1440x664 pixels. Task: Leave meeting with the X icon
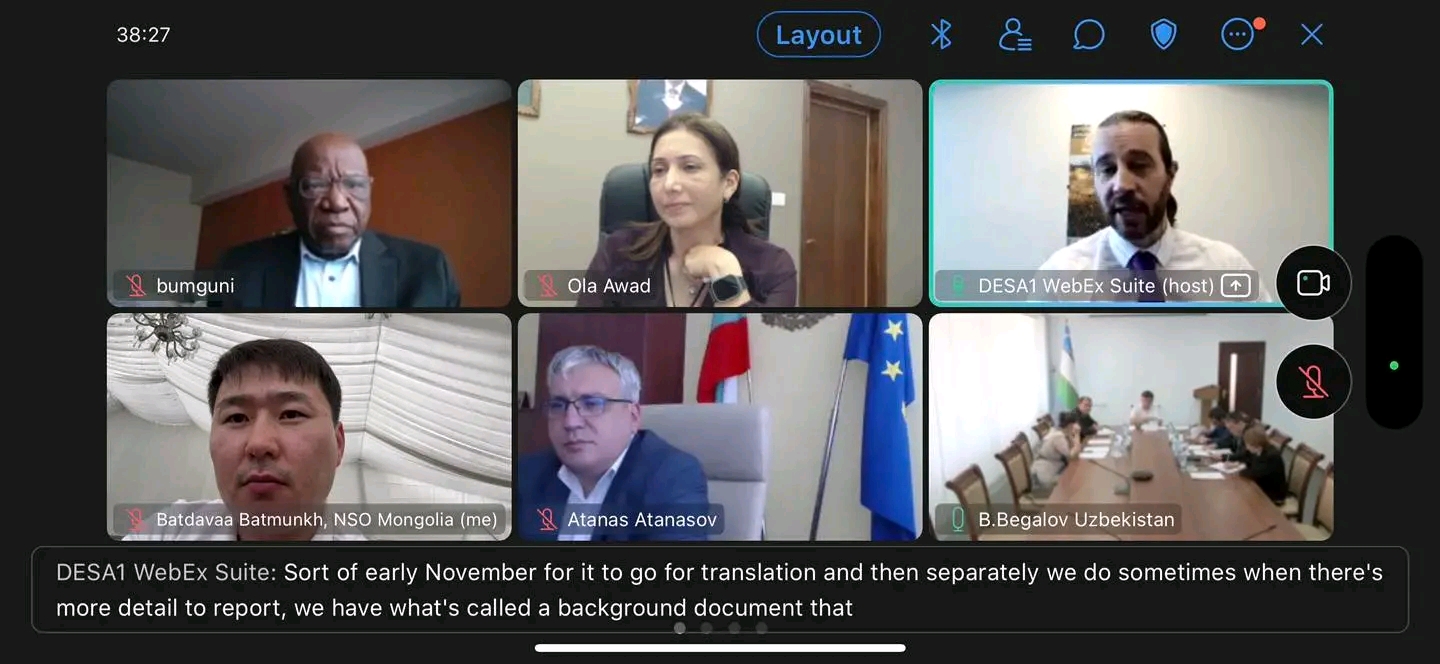pyautogui.click(x=1312, y=35)
